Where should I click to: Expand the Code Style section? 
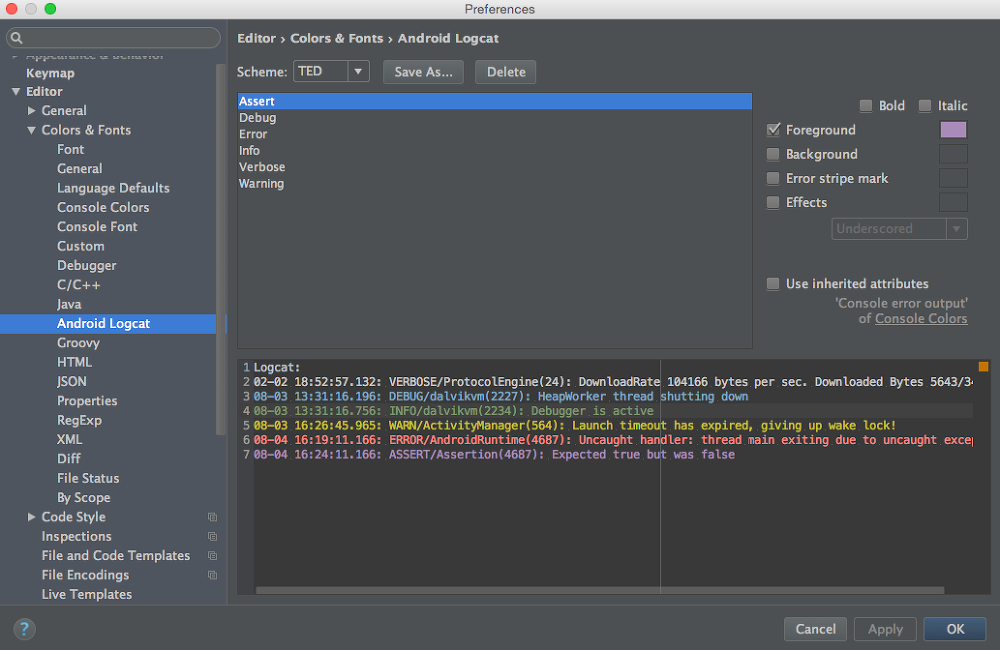[x=31, y=517]
